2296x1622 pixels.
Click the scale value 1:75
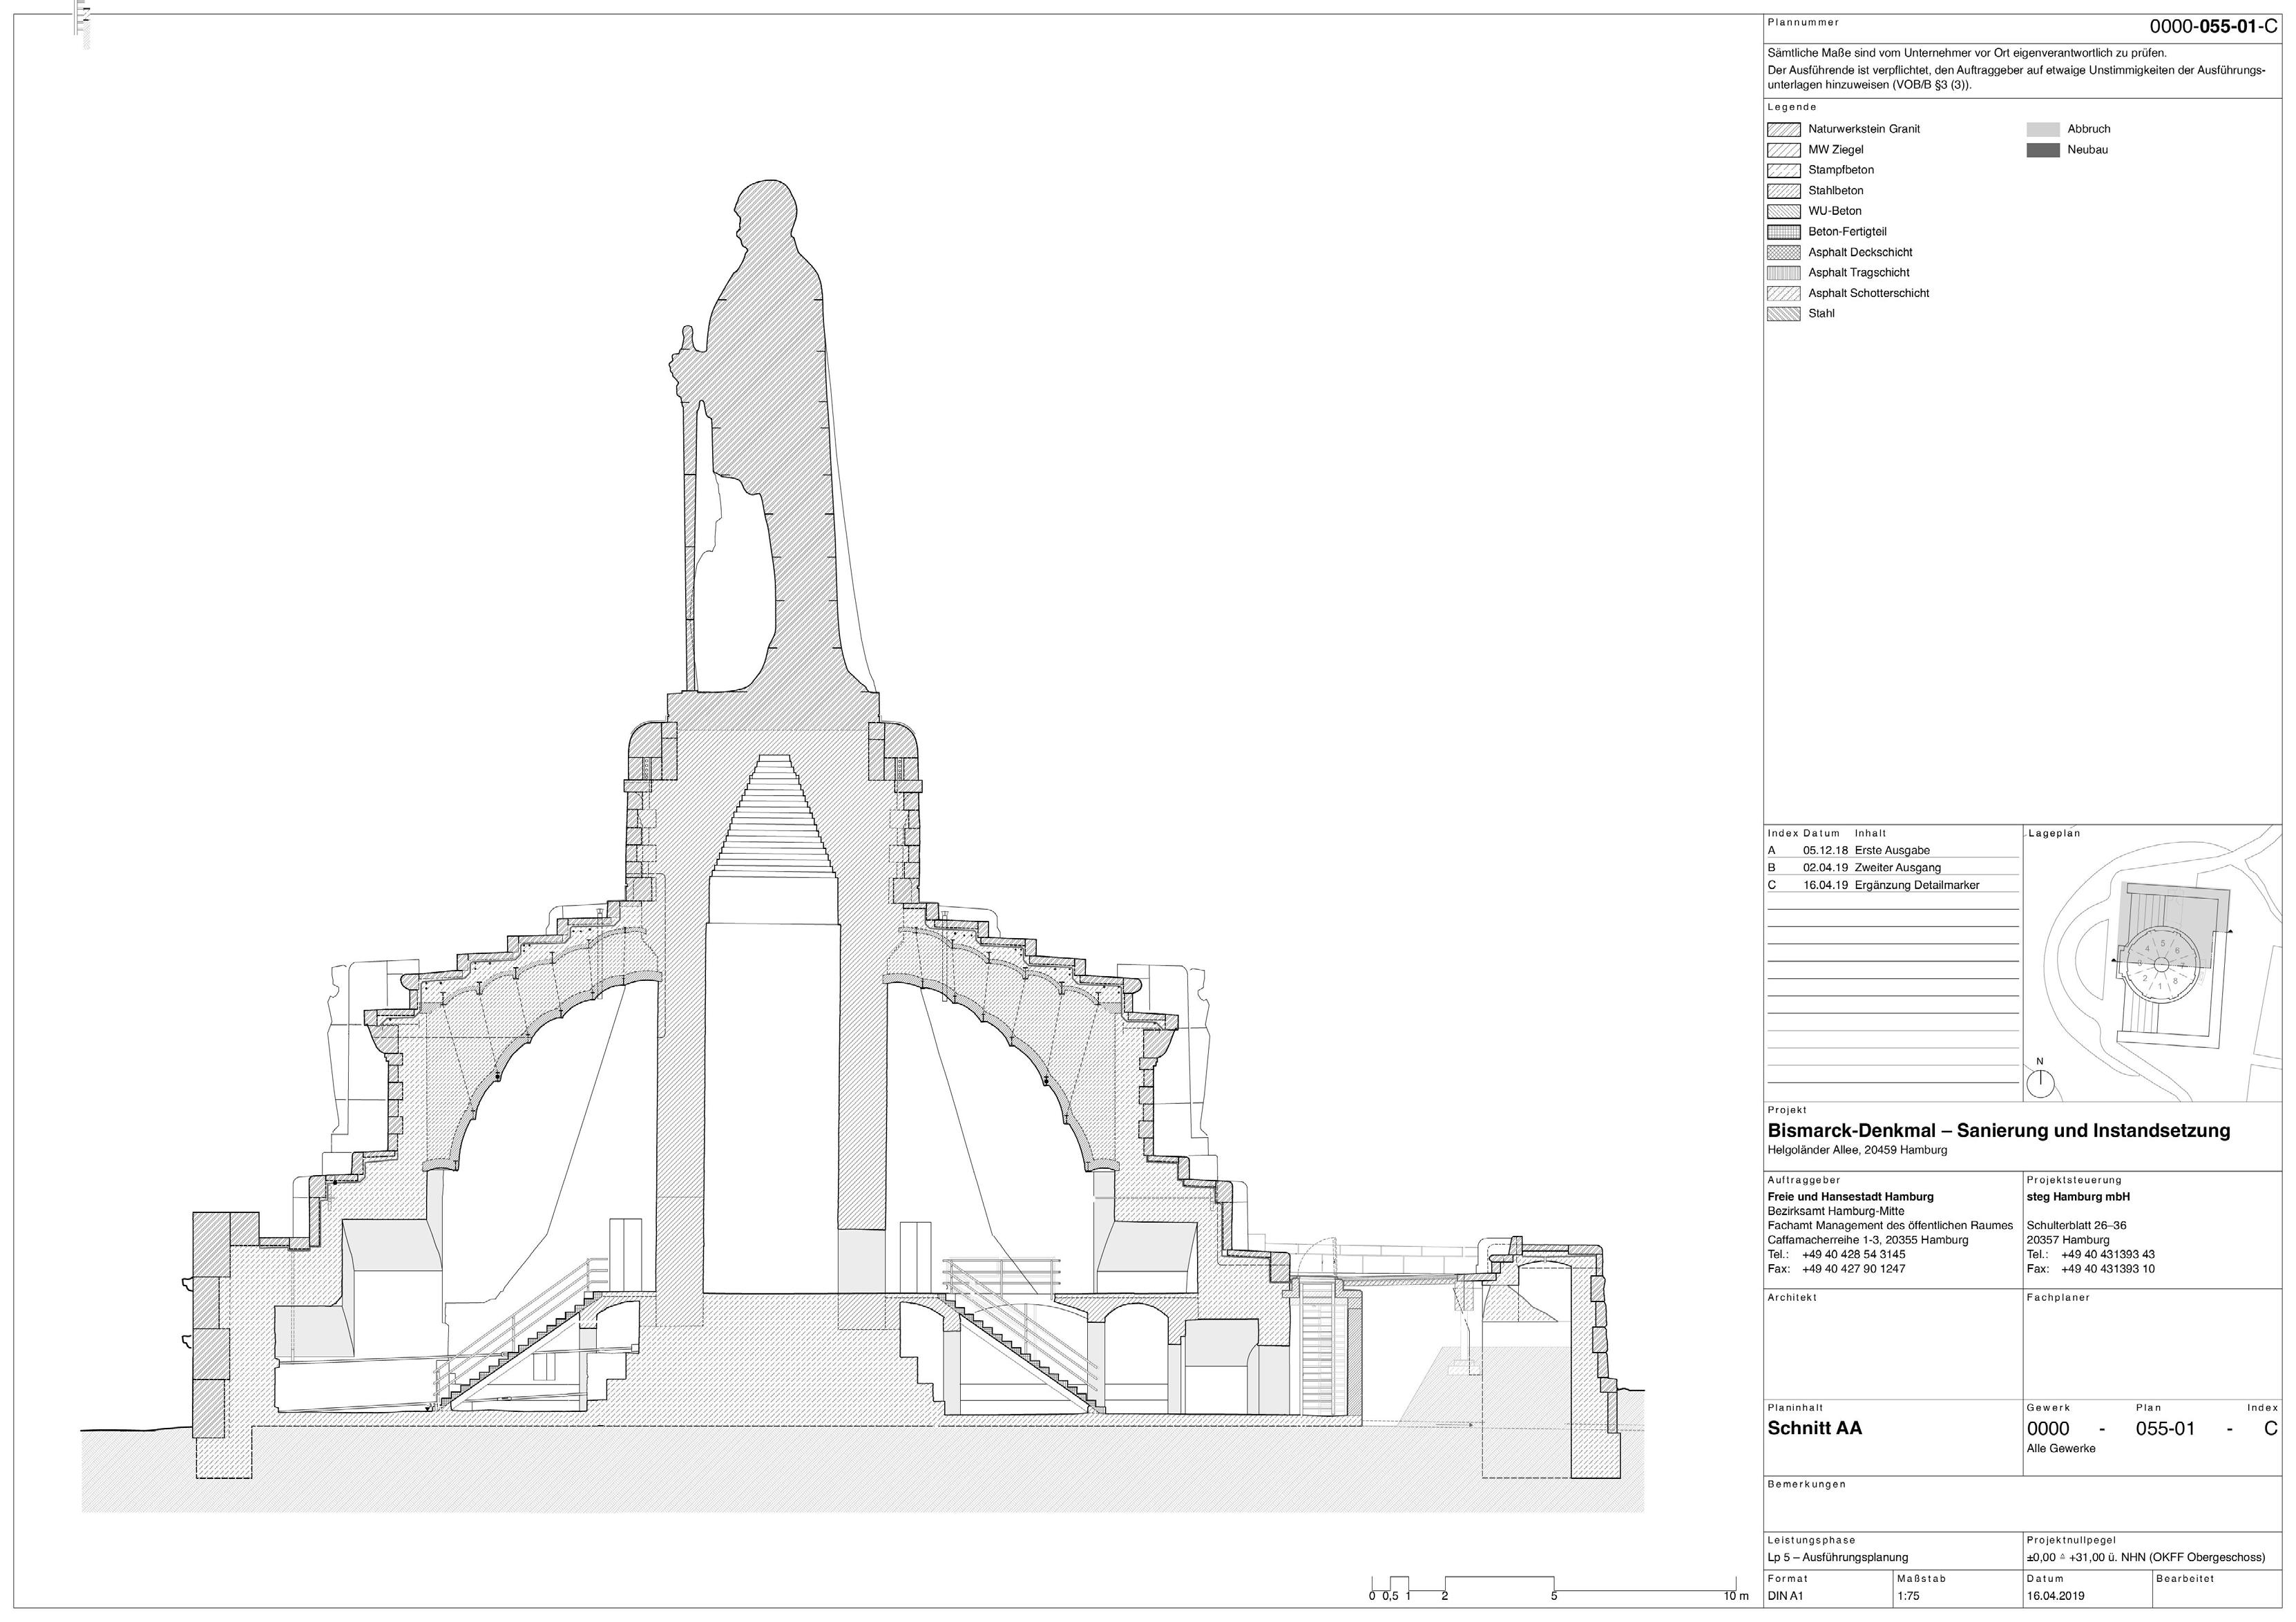point(1908,1596)
